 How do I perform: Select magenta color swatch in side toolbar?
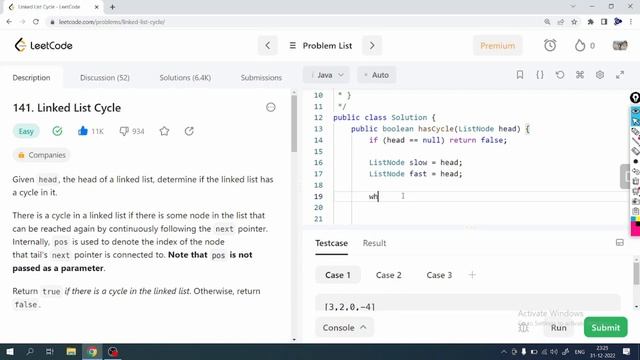[x=636, y=230]
